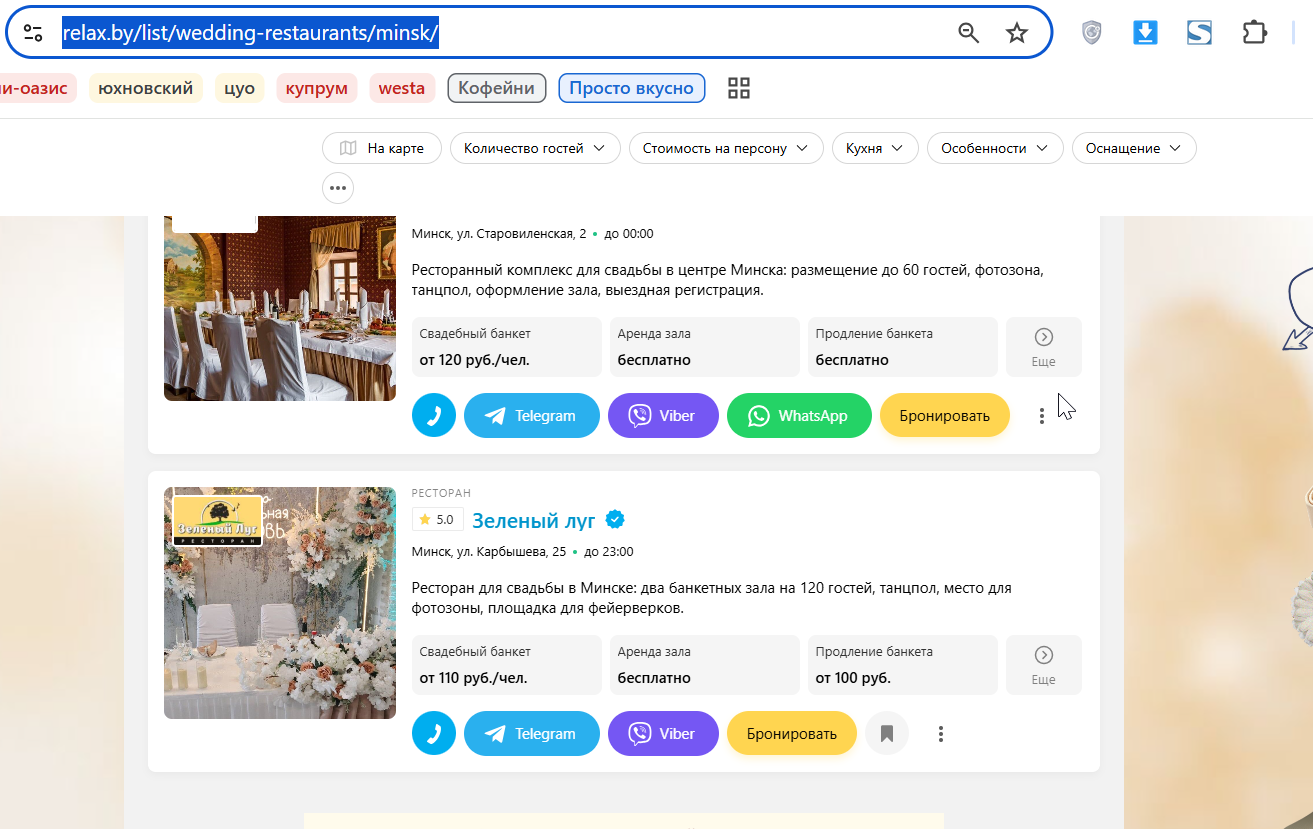Screen dimensions: 1313x829
Task: Call Зеленый луг via phone icon
Action: (x=434, y=733)
